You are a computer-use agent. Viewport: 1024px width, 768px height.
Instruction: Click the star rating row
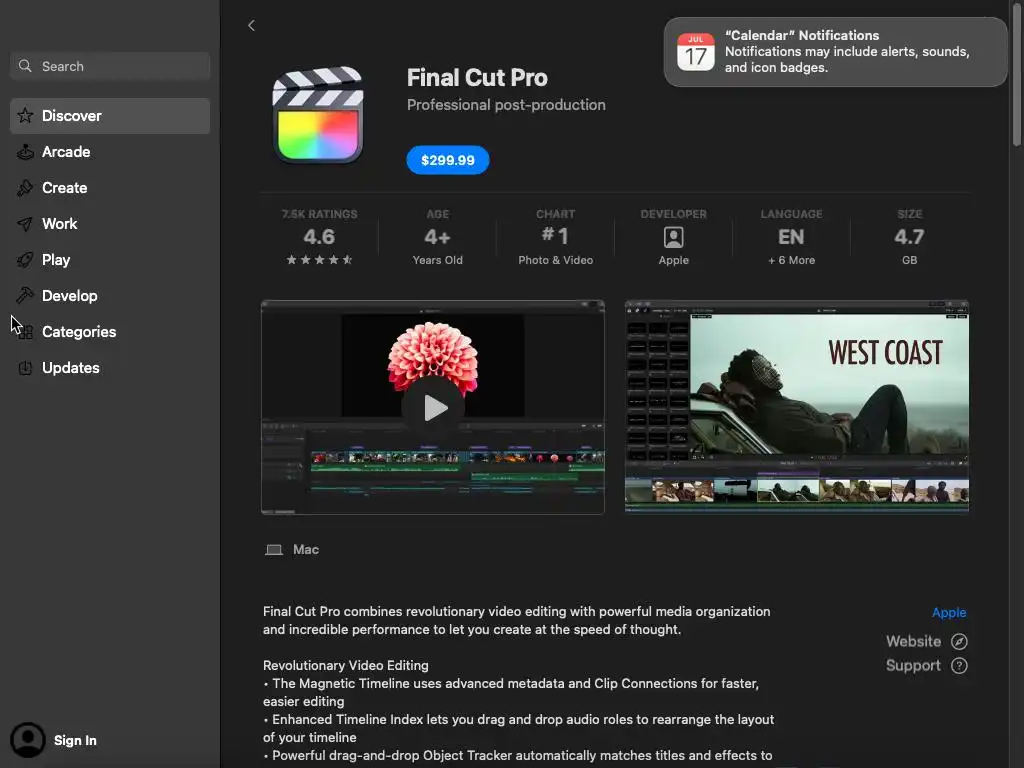319,260
